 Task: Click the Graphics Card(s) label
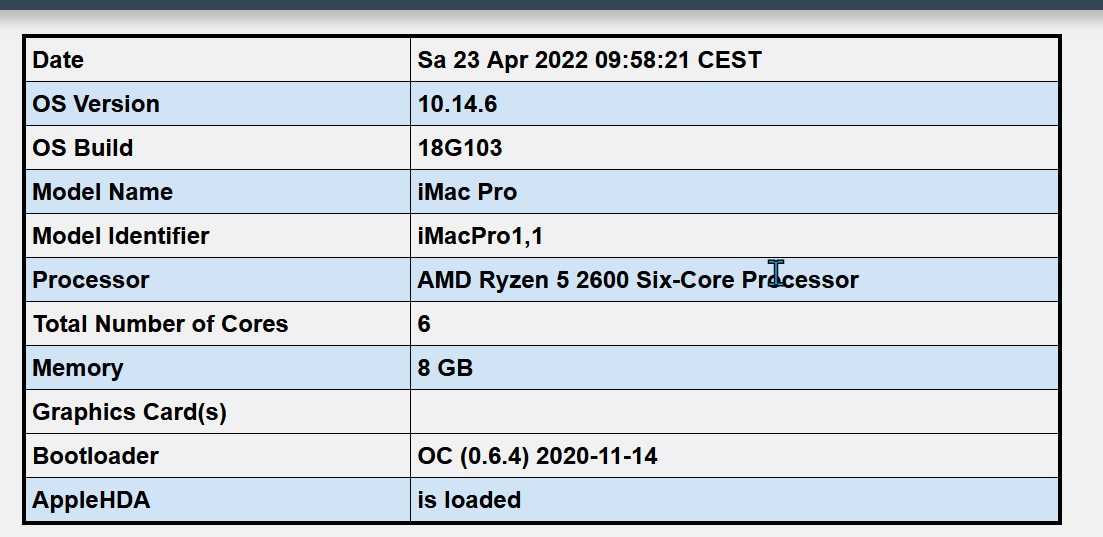click(130, 412)
